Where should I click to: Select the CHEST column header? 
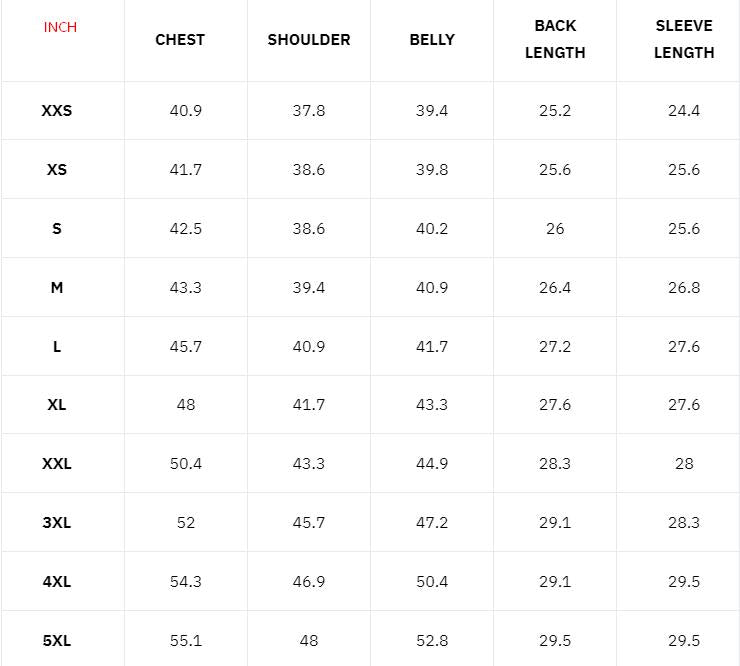(x=180, y=40)
